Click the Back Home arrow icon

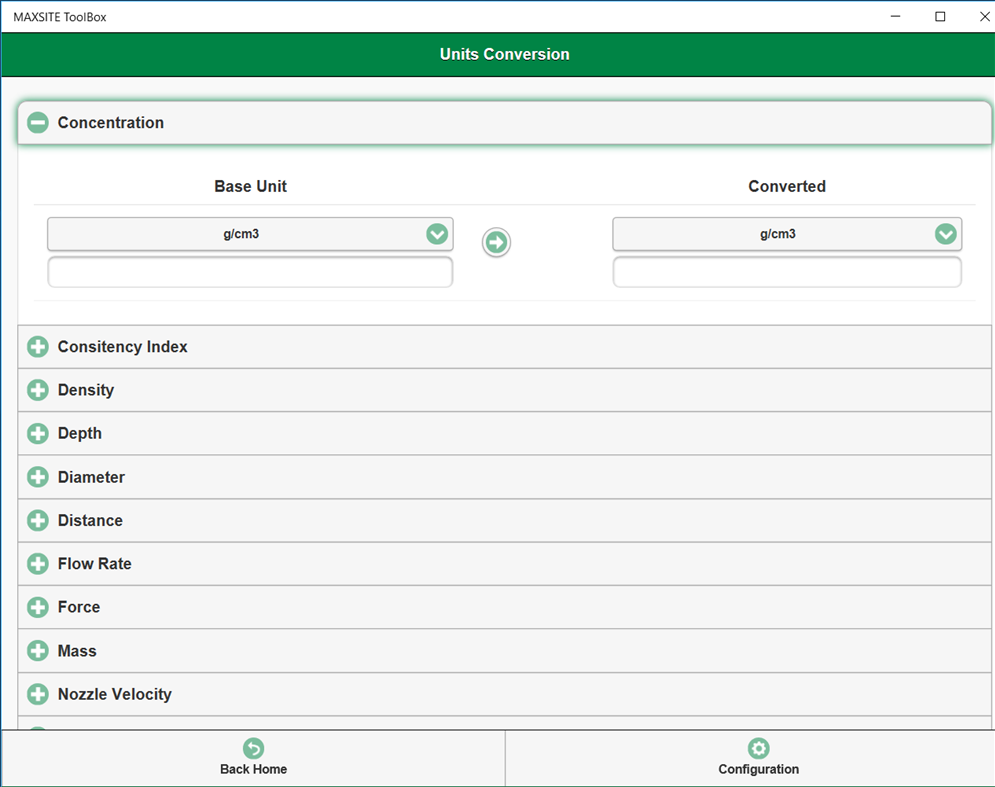pyautogui.click(x=254, y=746)
